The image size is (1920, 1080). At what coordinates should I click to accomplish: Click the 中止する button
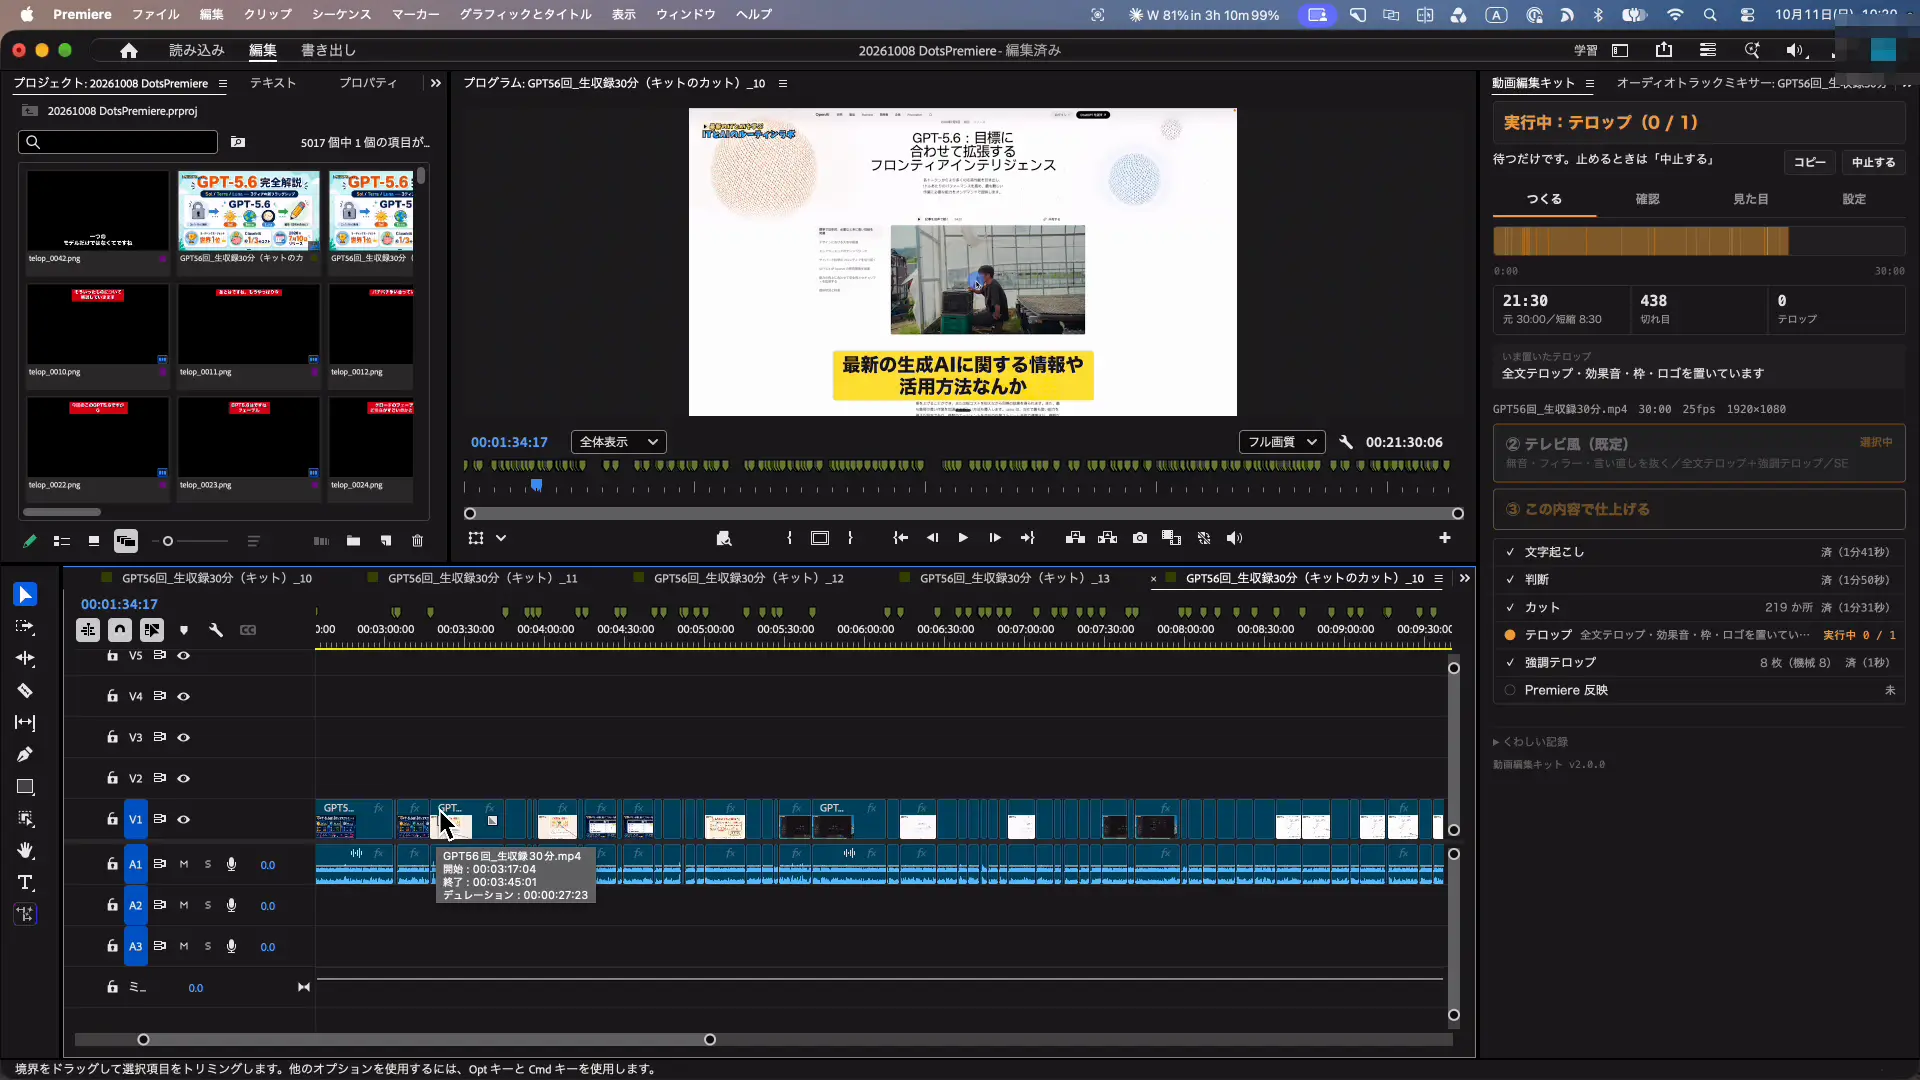pos(1873,162)
